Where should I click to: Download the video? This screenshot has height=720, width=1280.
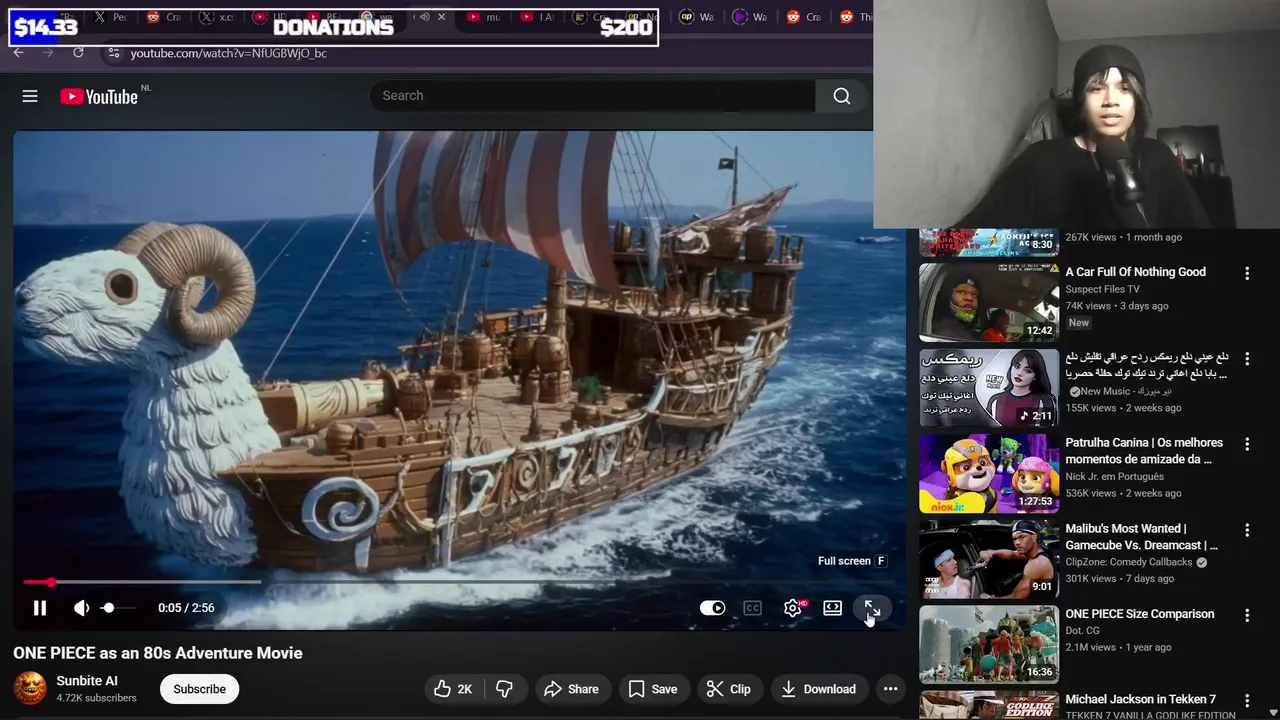click(x=819, y=689)
